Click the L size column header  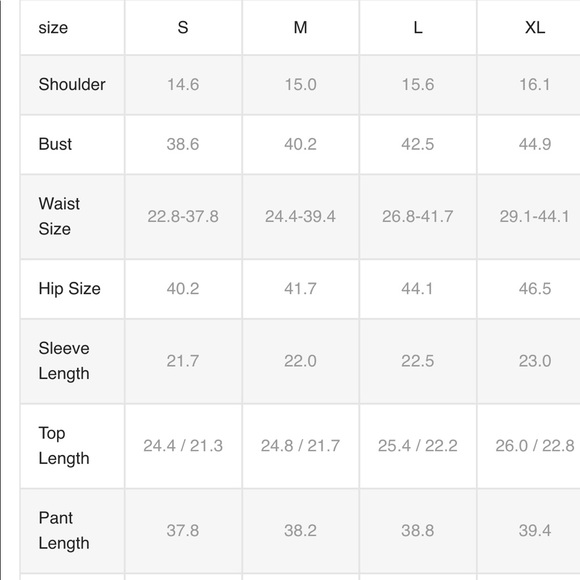418,28
